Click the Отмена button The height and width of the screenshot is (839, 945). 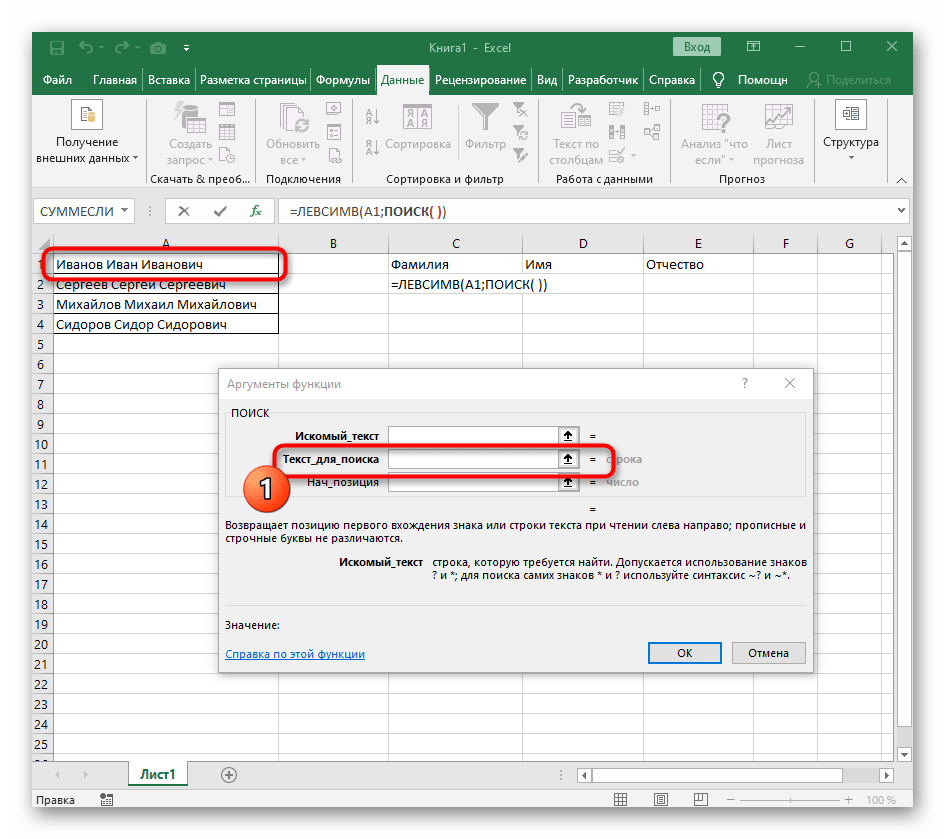[x=768, y=653]
